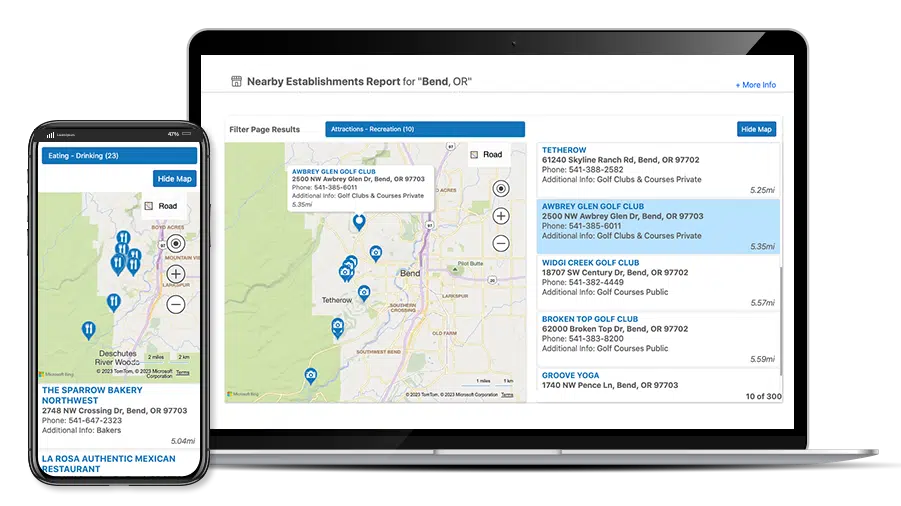Click the storefront icon beside Nearby Establishments Report

[x=236, y=81]
